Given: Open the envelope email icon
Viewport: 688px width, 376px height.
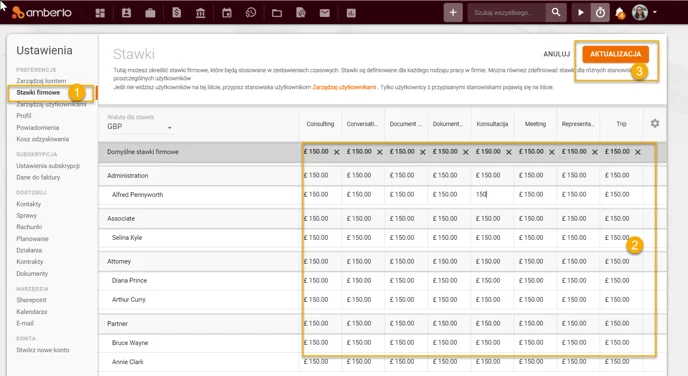Looking at the screenshot, I should (325, 13).
